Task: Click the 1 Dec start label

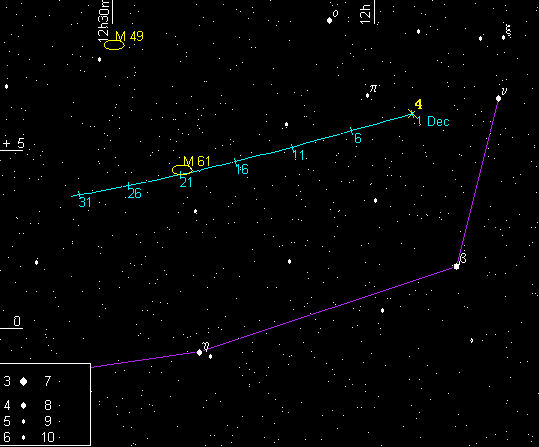Action: click(433, 121)
